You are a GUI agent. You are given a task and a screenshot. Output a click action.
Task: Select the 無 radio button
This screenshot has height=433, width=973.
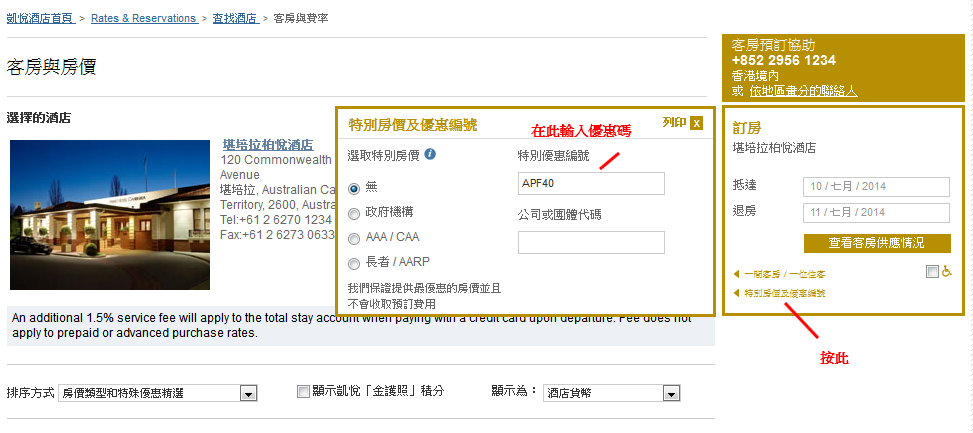(x=353, y=187)
